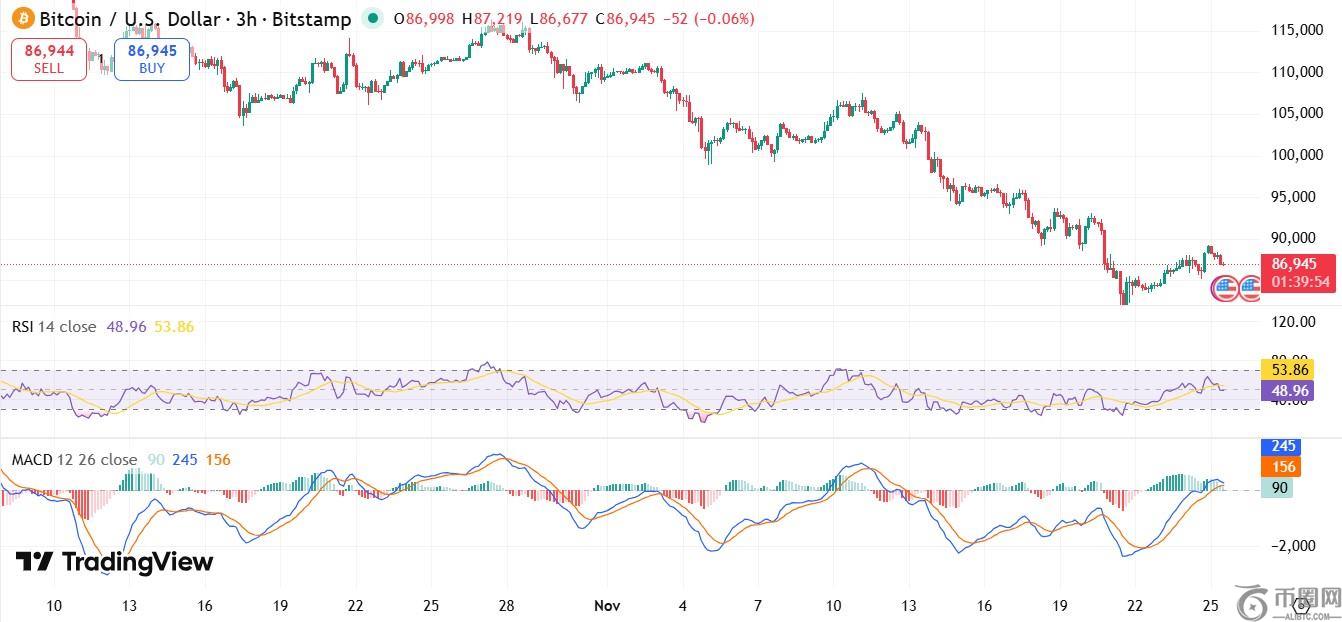Click the 115,000 price axis label
Viewport: 1342px width, 622px height.
(x=1298, y=31)
